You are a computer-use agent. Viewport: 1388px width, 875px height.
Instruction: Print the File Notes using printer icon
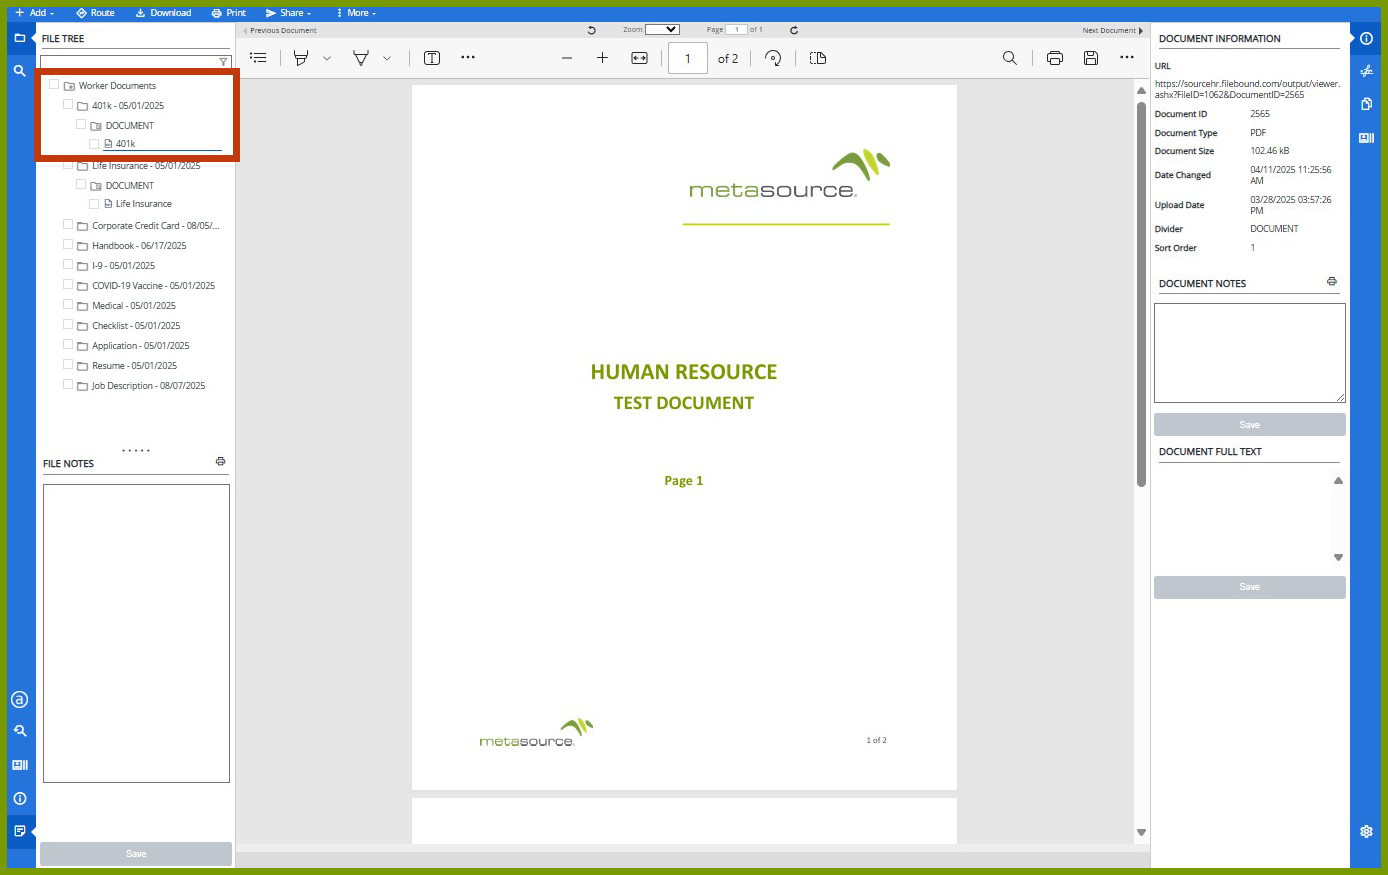[x=220, y=462]
